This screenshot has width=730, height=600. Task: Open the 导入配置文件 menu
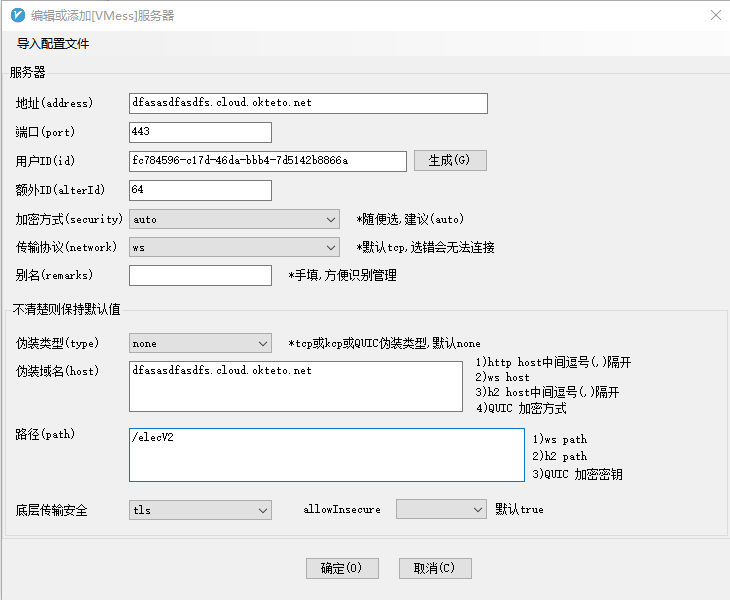point(53,44)
